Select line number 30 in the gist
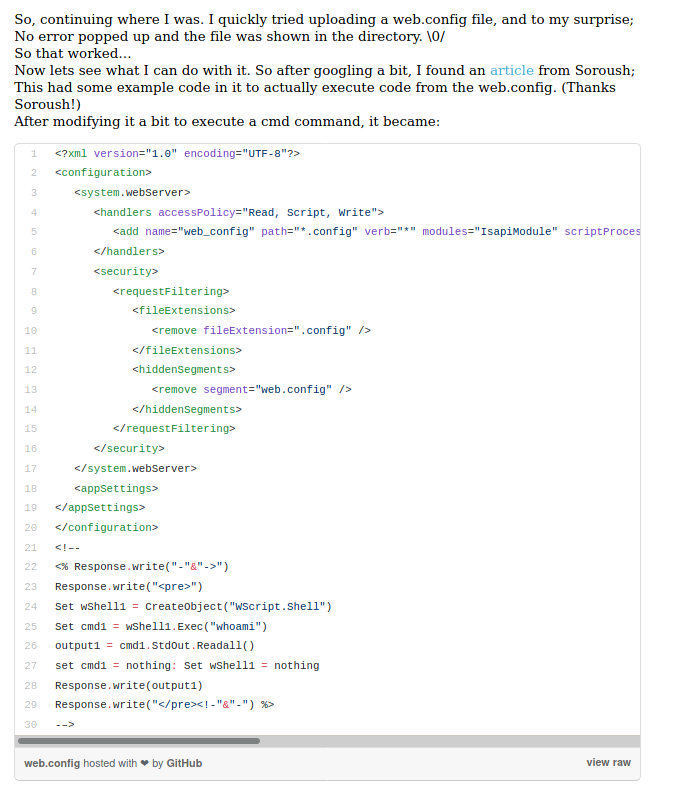 pos(31,724)
